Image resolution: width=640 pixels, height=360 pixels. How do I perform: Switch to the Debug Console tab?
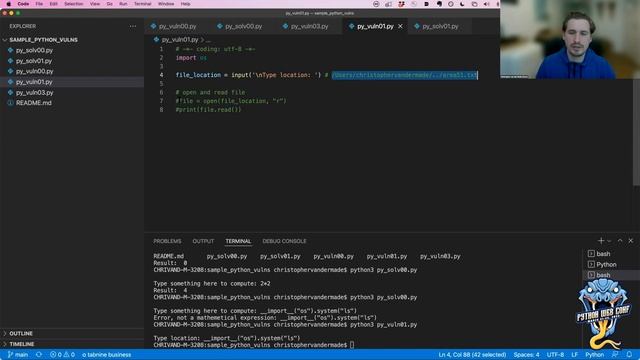coord(284,241)
